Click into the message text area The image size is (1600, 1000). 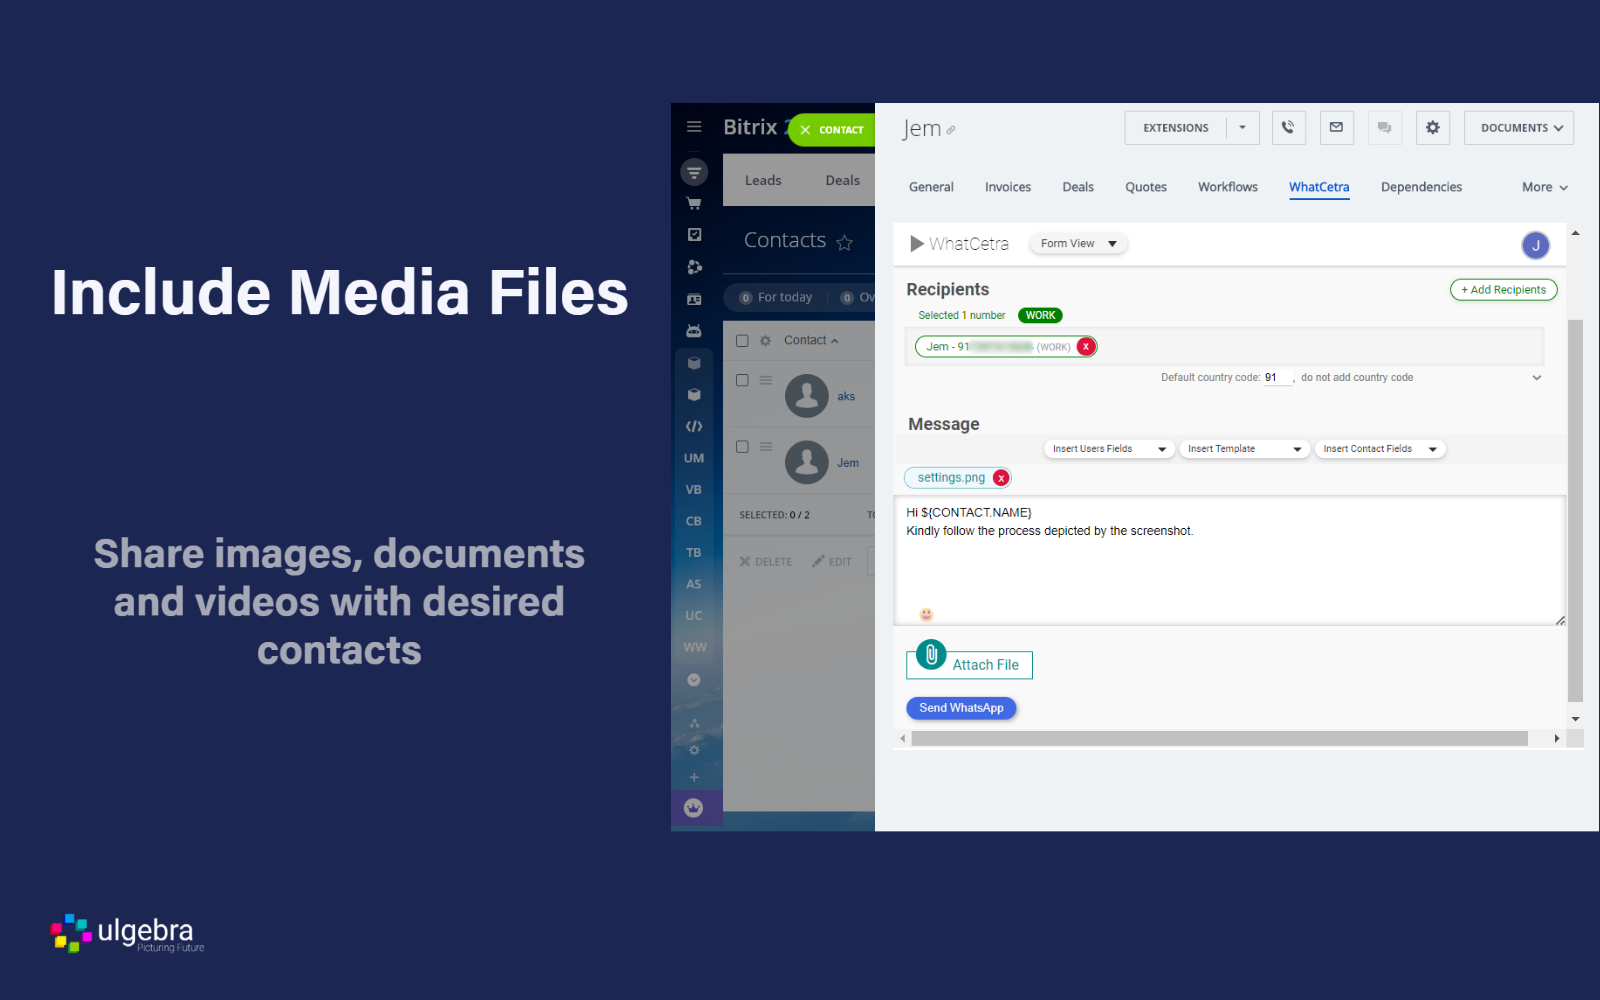(1229, 560)
